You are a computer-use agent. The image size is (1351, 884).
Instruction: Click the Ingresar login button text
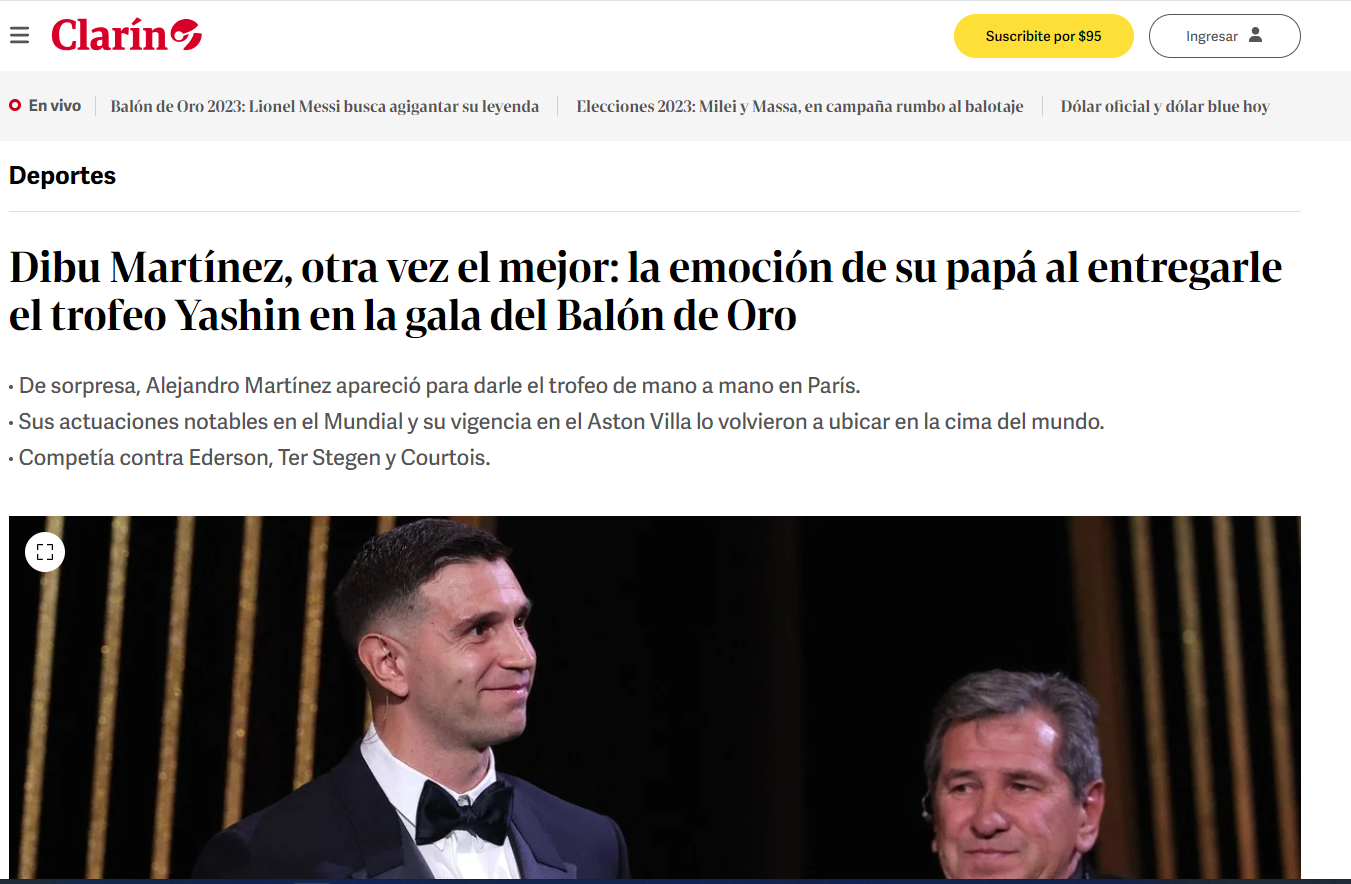click(x=1212, y=36)
